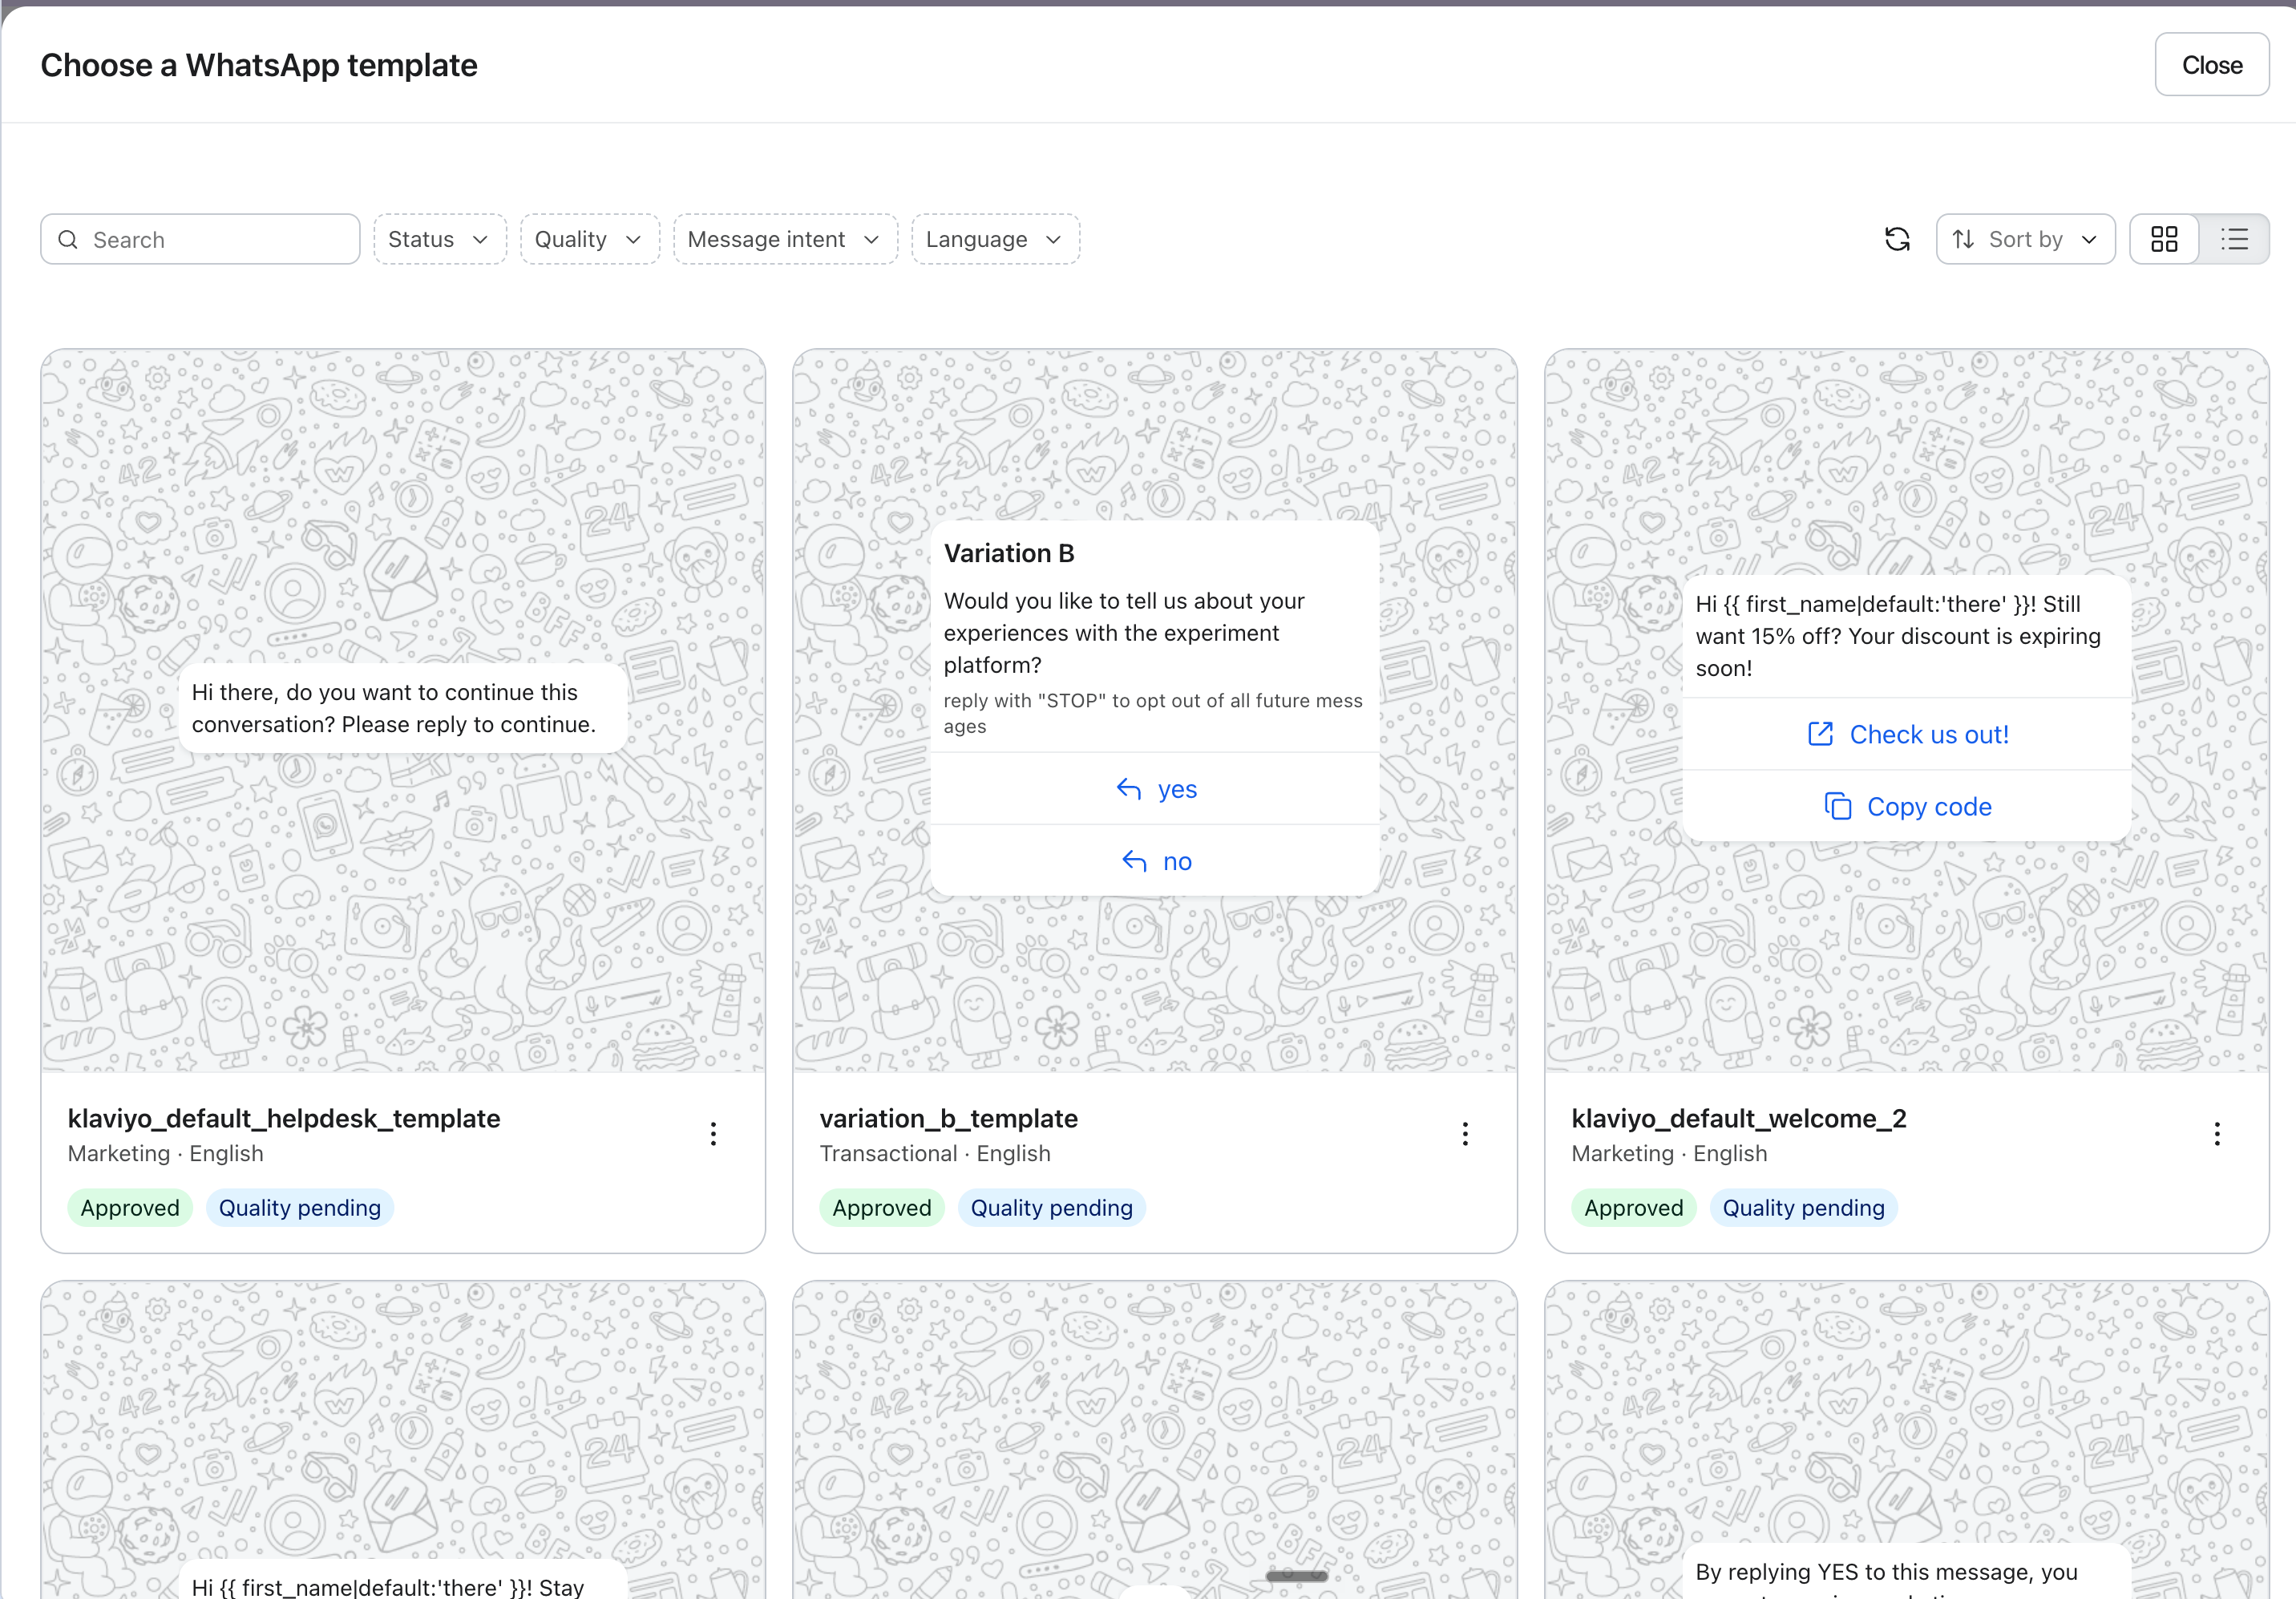Expand the Message intent filter
This screenshot has width=2296, height=1599.
pyautogui.click(x=785, y=239)
